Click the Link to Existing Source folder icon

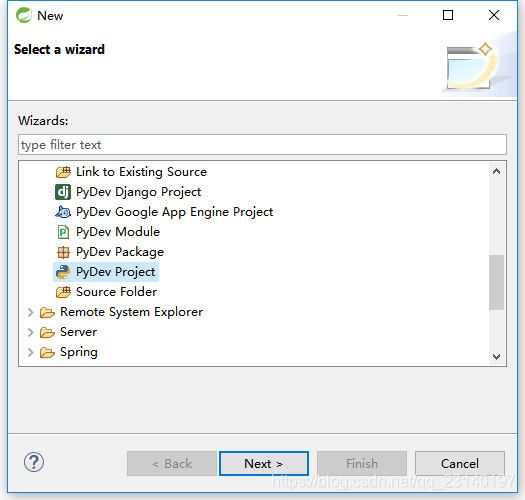pyautogui.click(x=63, y=172)
